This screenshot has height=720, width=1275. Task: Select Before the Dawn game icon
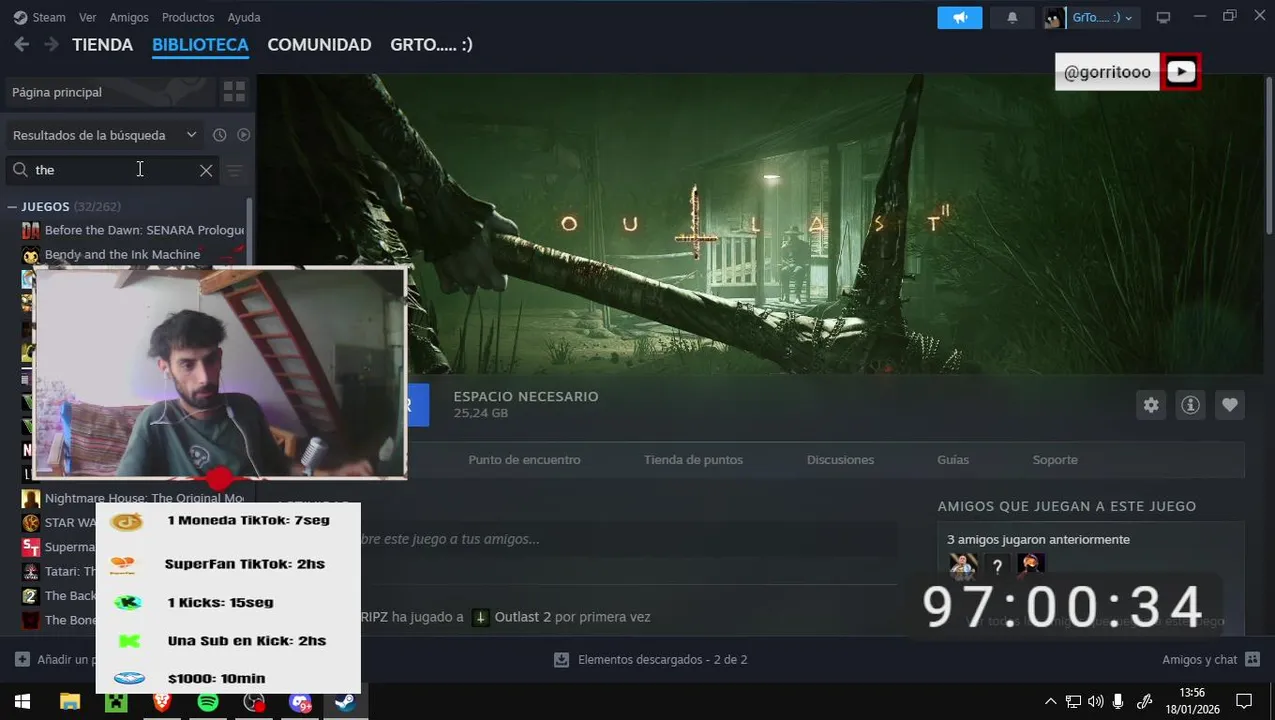tap(31, 230)
